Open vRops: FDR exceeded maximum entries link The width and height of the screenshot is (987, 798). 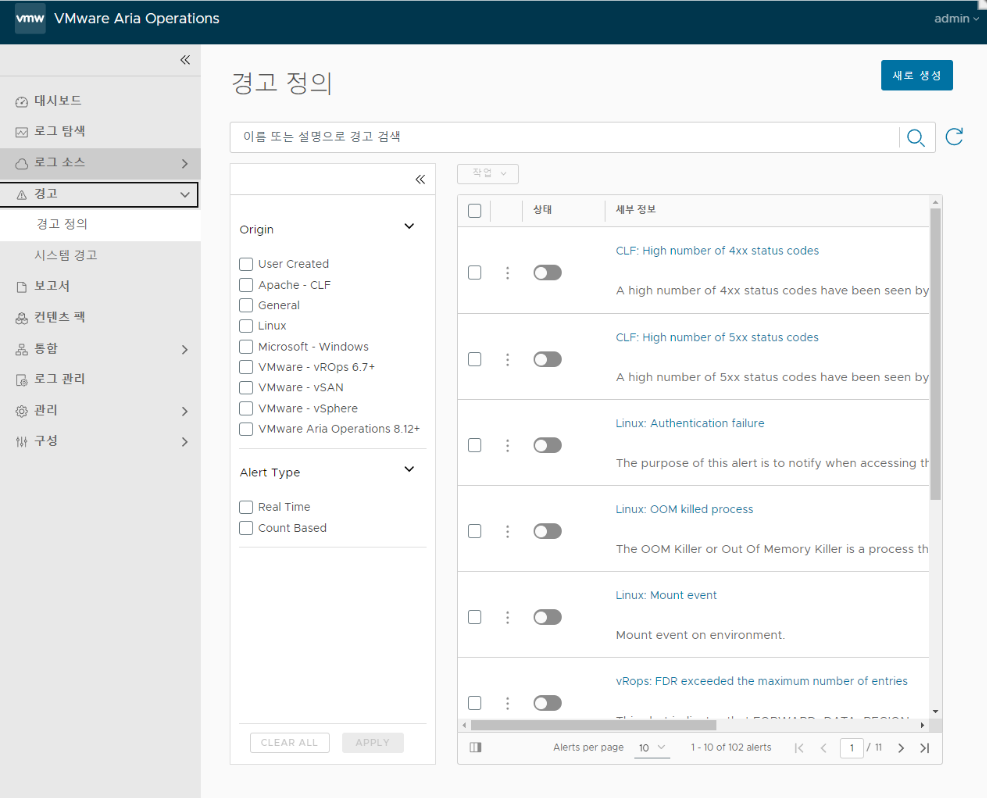[x=761, y=681]
